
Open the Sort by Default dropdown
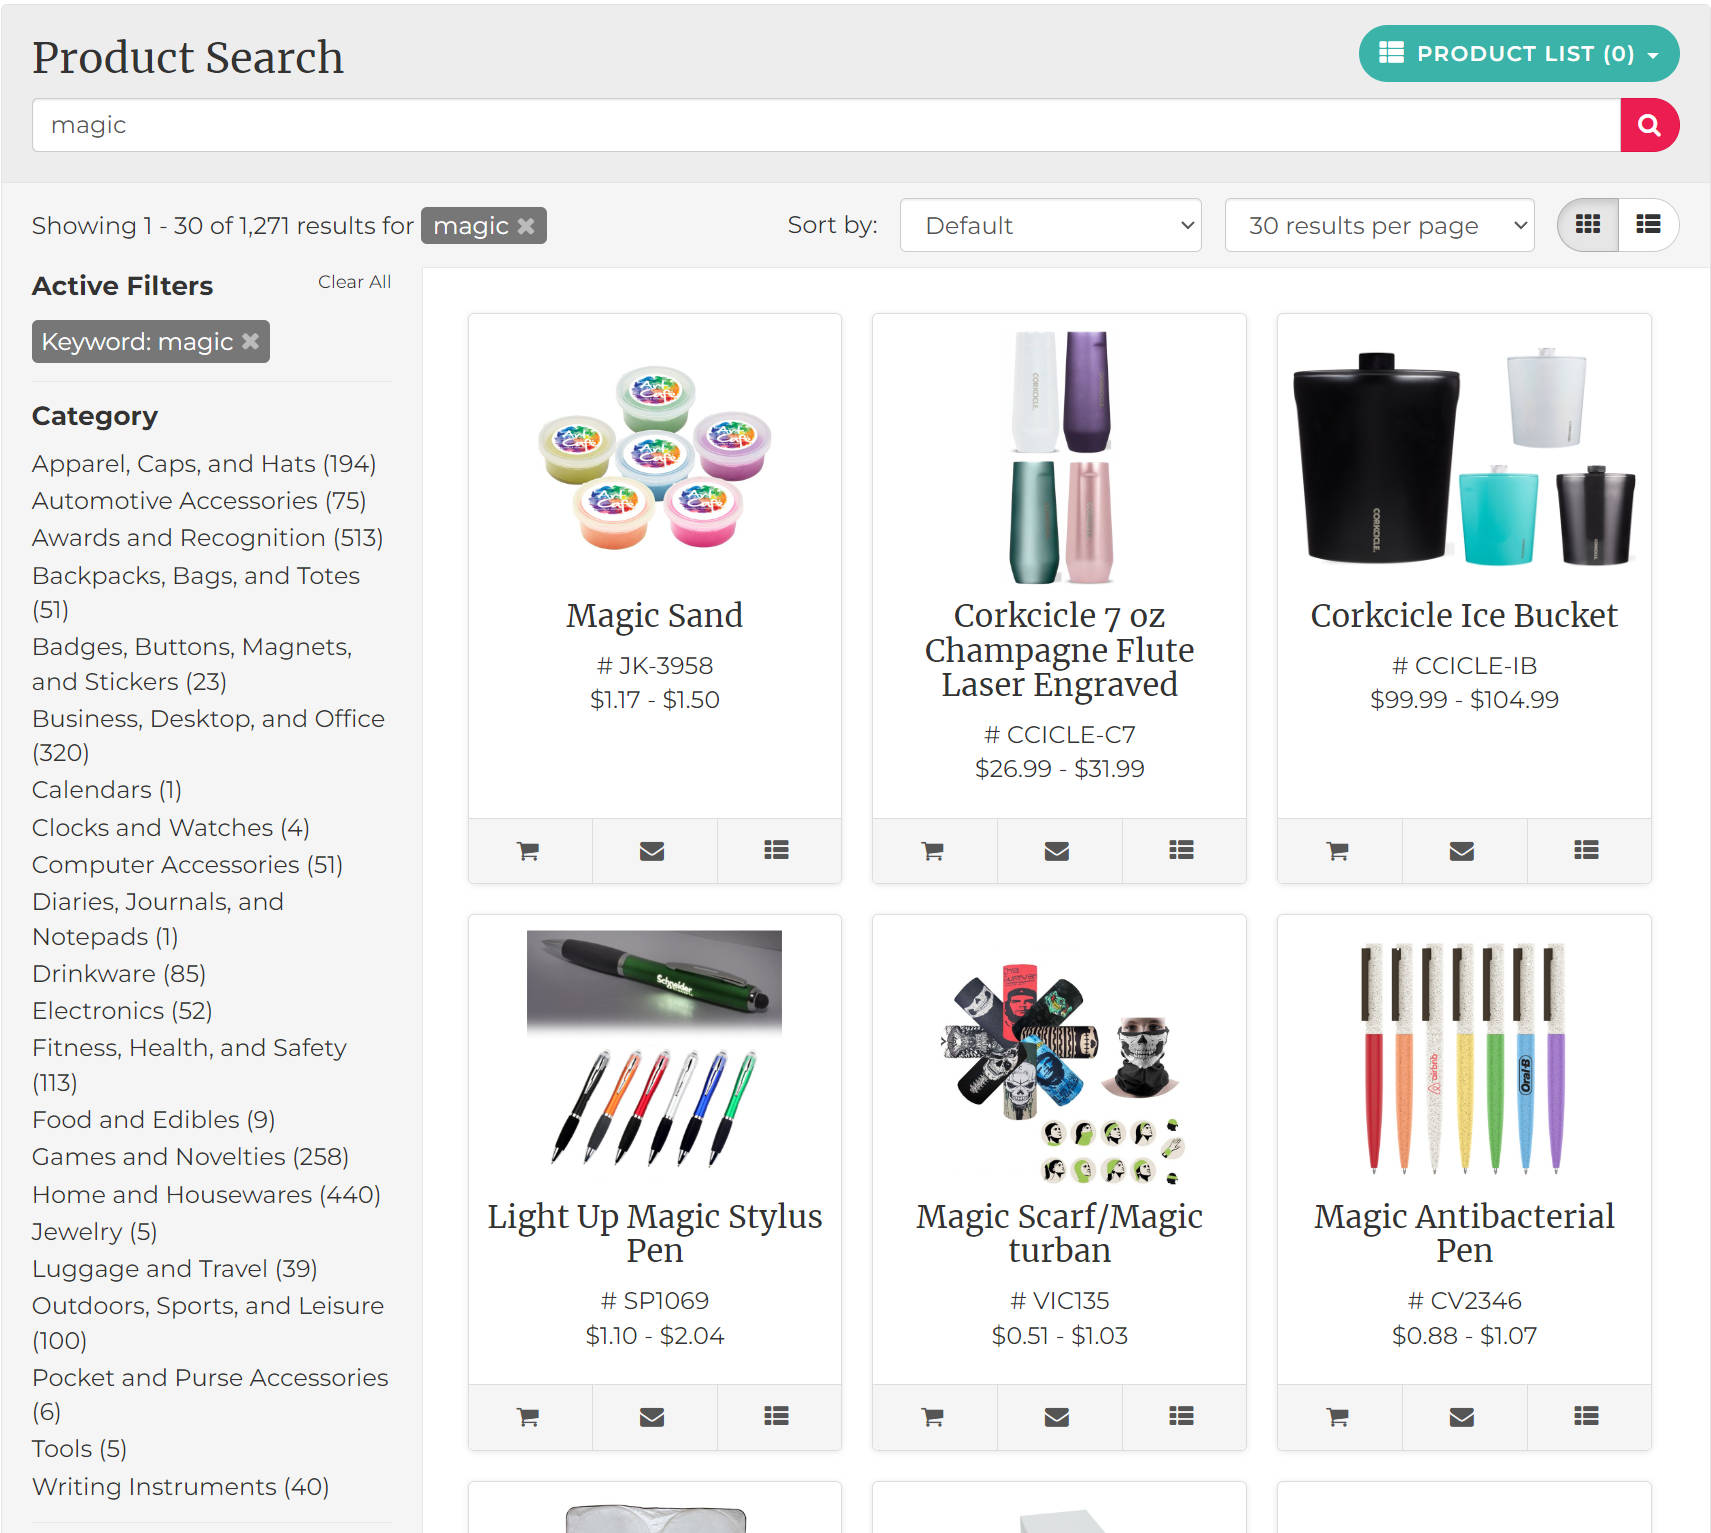coord(1050,225)
